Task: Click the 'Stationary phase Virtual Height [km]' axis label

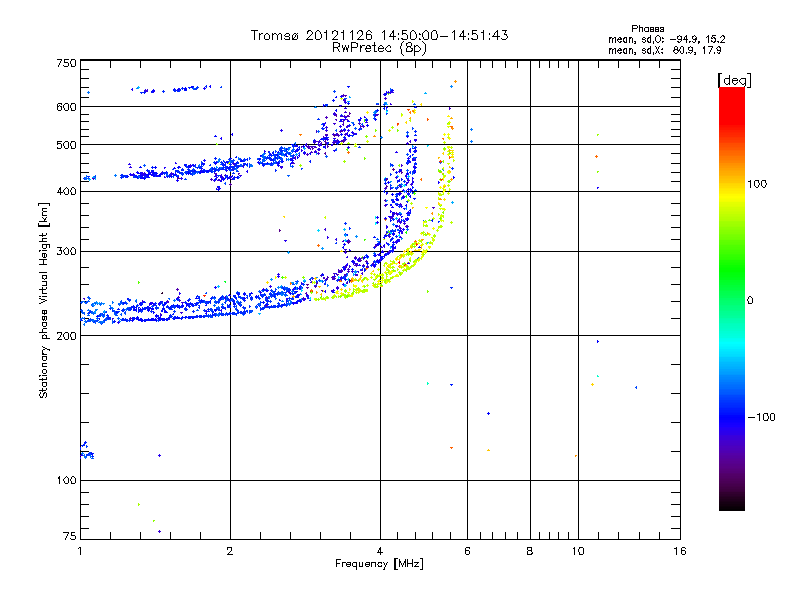Action: [43, 300]
